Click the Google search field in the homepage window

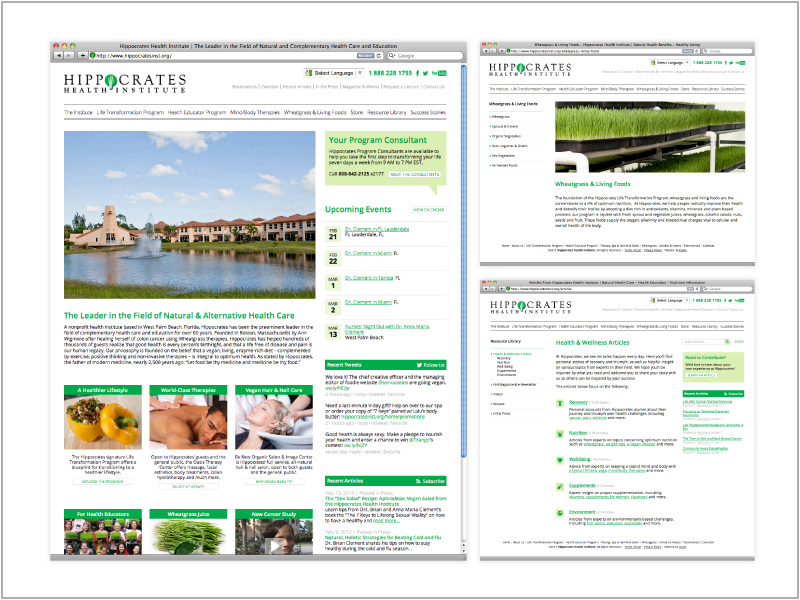point(424,55)
